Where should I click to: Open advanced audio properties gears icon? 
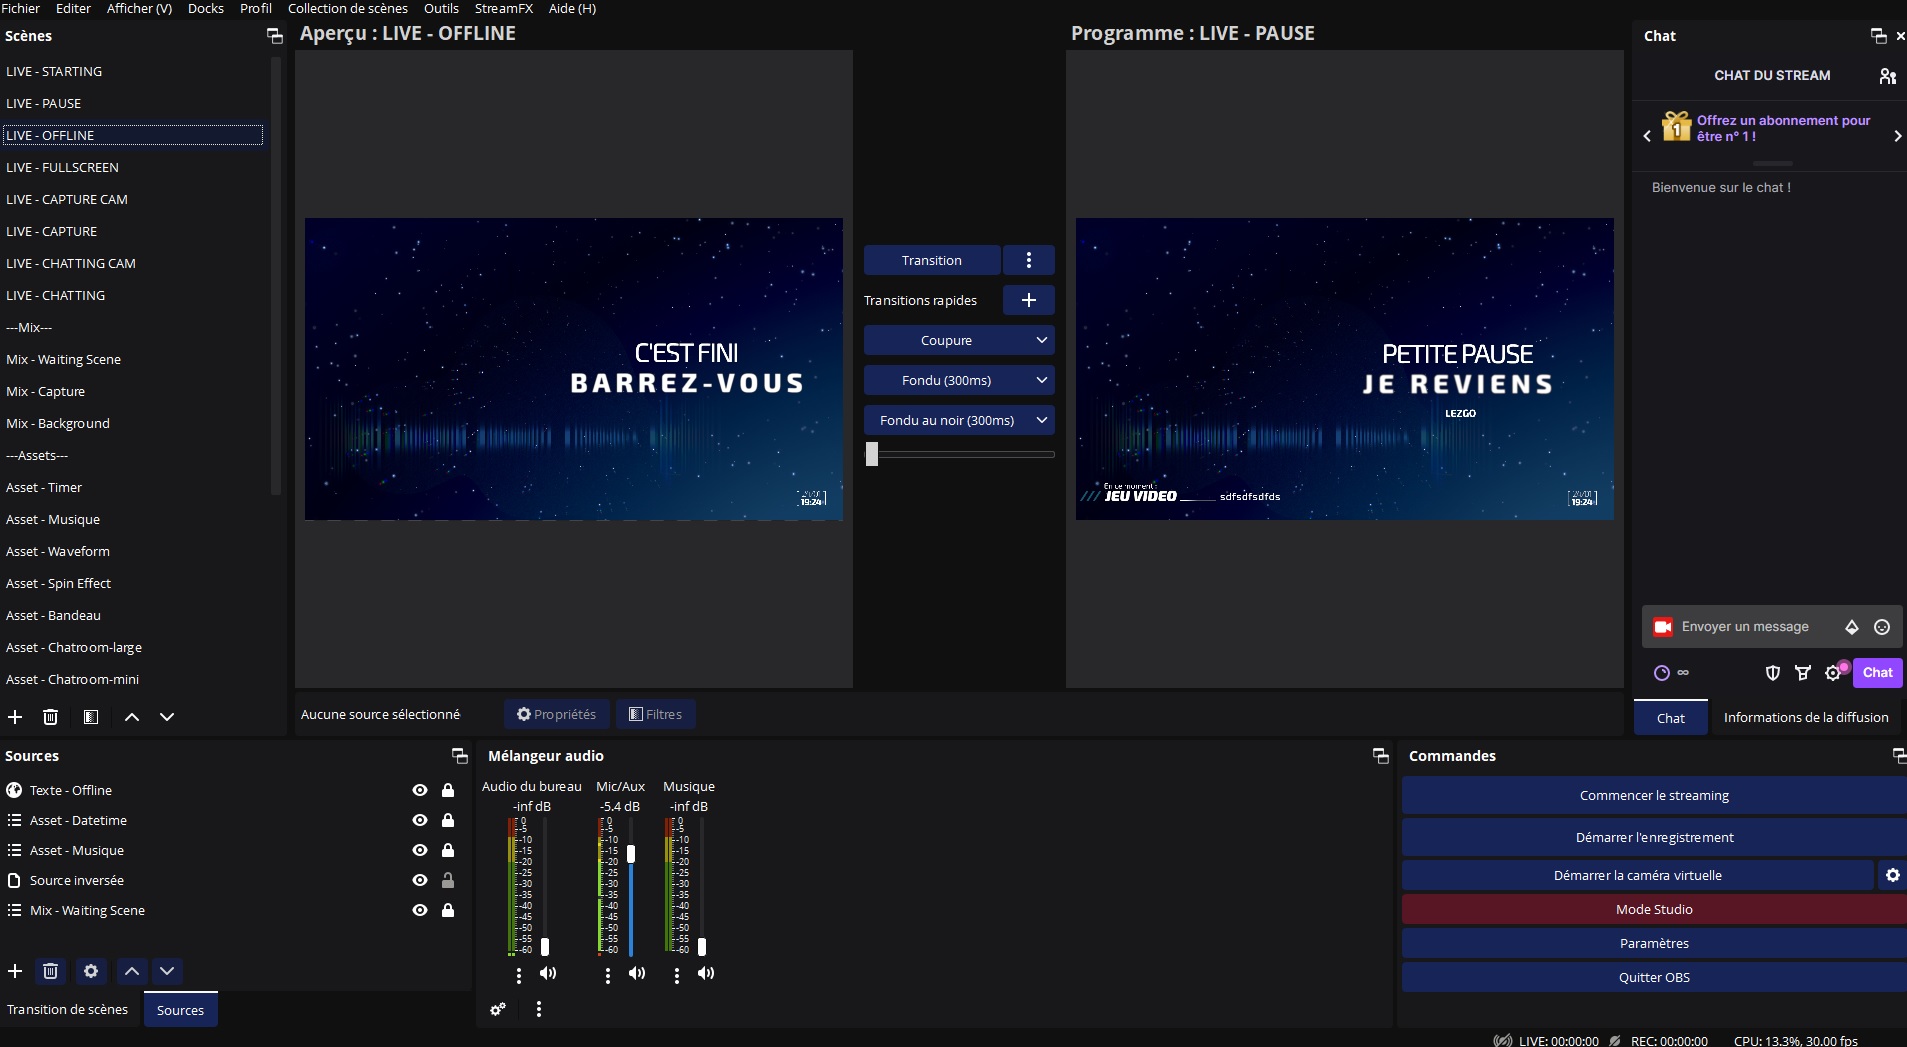tap(498, 1009)
